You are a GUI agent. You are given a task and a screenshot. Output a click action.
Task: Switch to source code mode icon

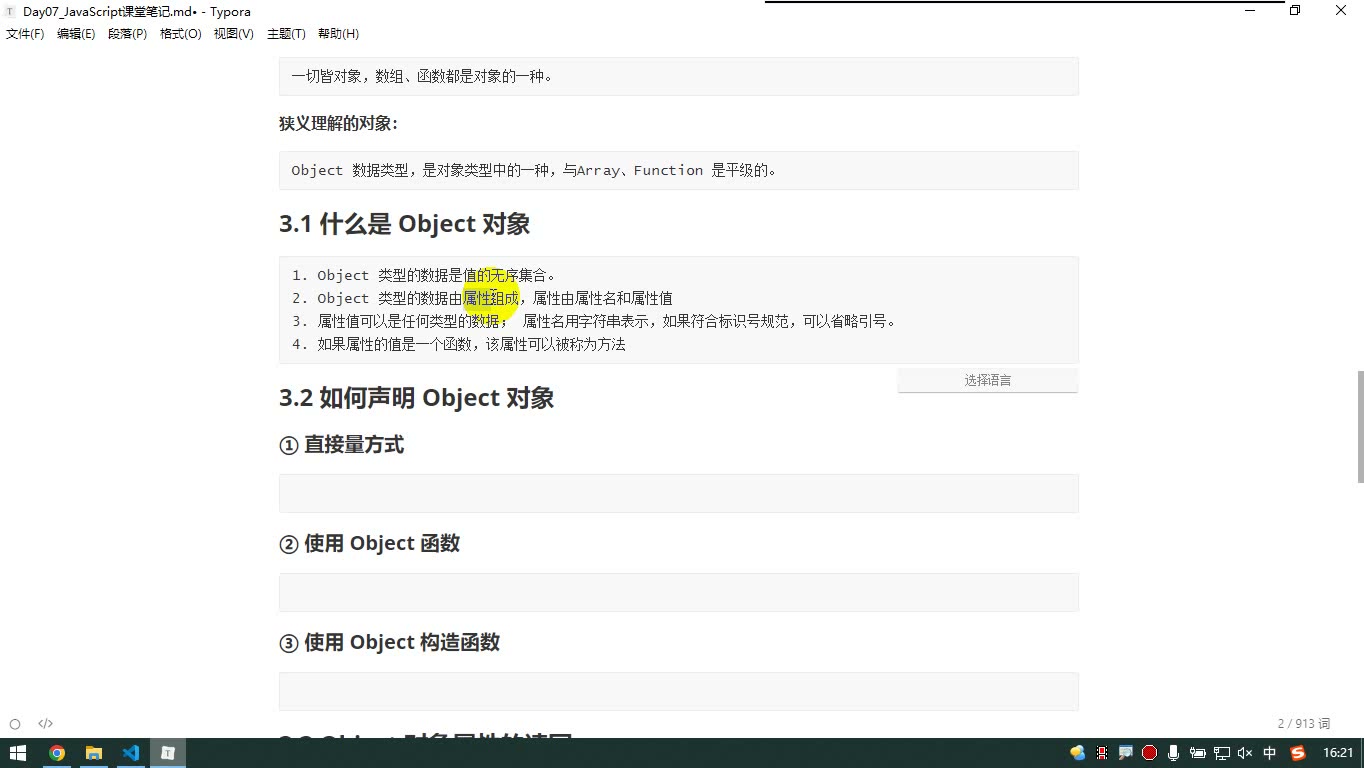(45, 724)
